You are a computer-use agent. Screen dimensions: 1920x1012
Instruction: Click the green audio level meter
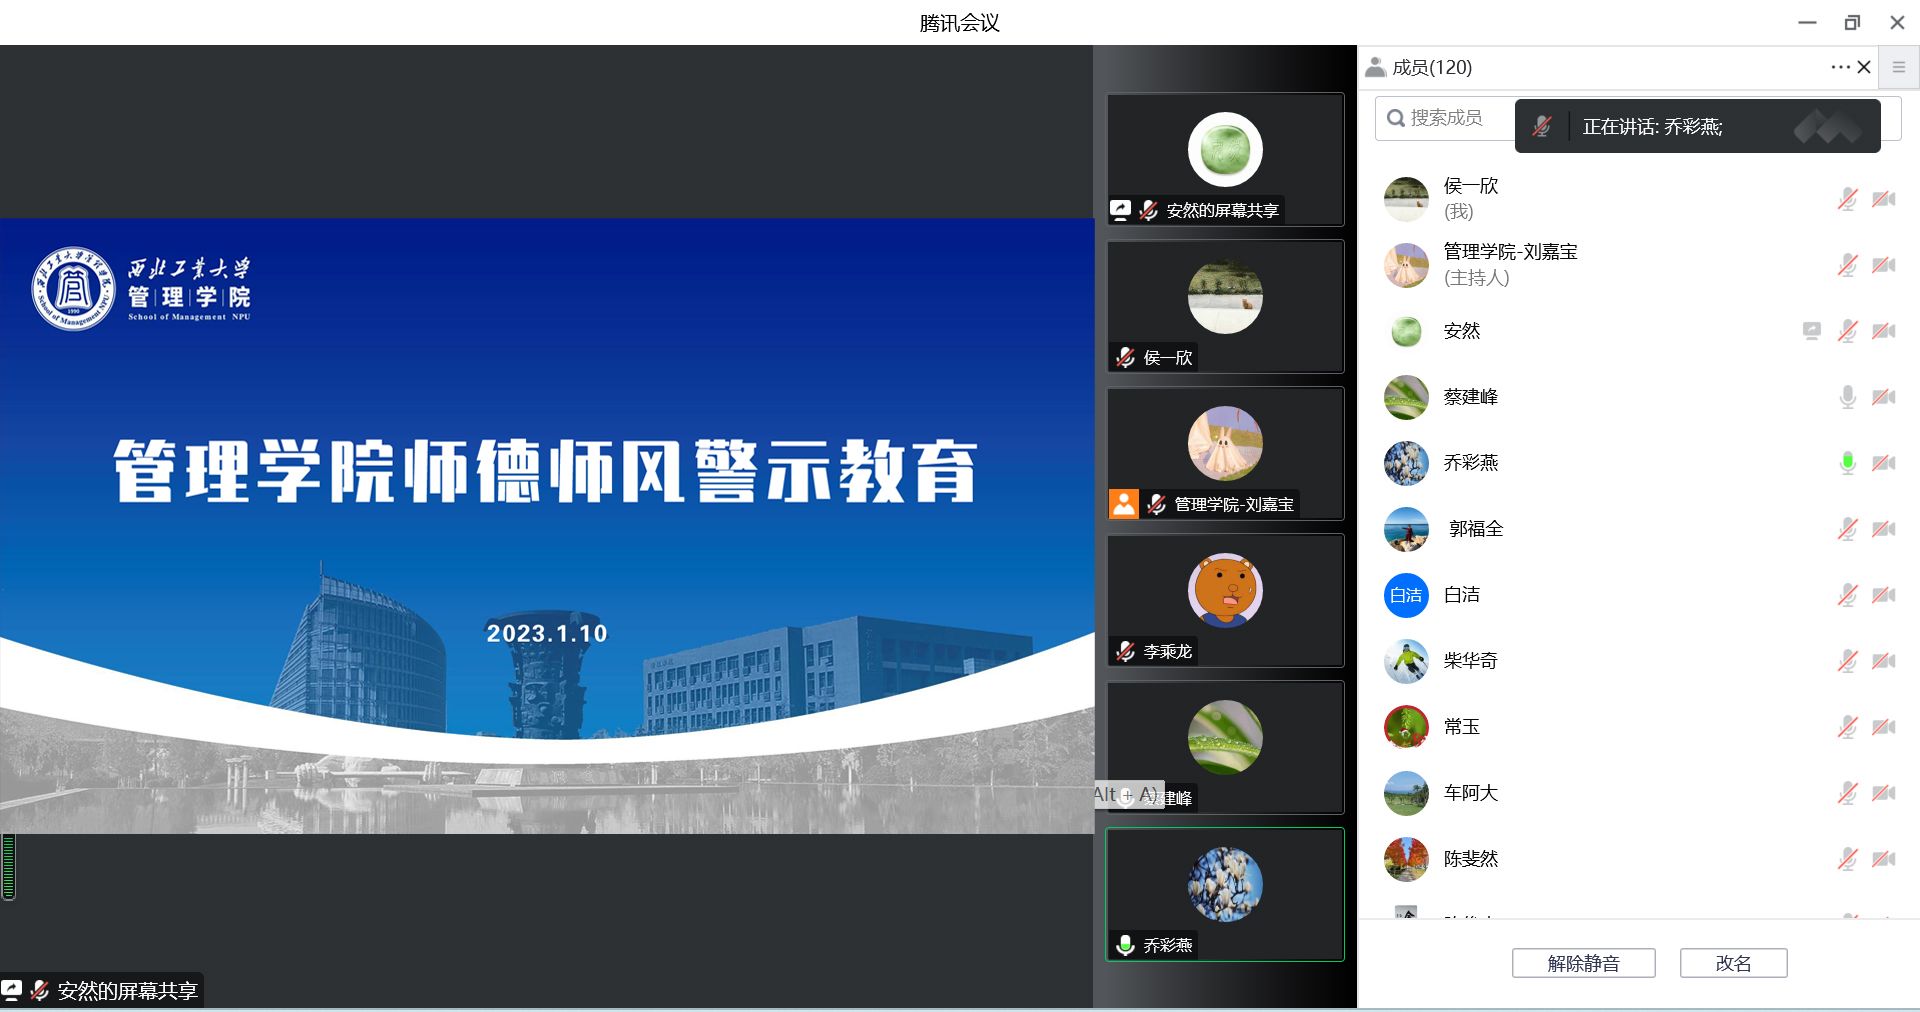(9, 867)
